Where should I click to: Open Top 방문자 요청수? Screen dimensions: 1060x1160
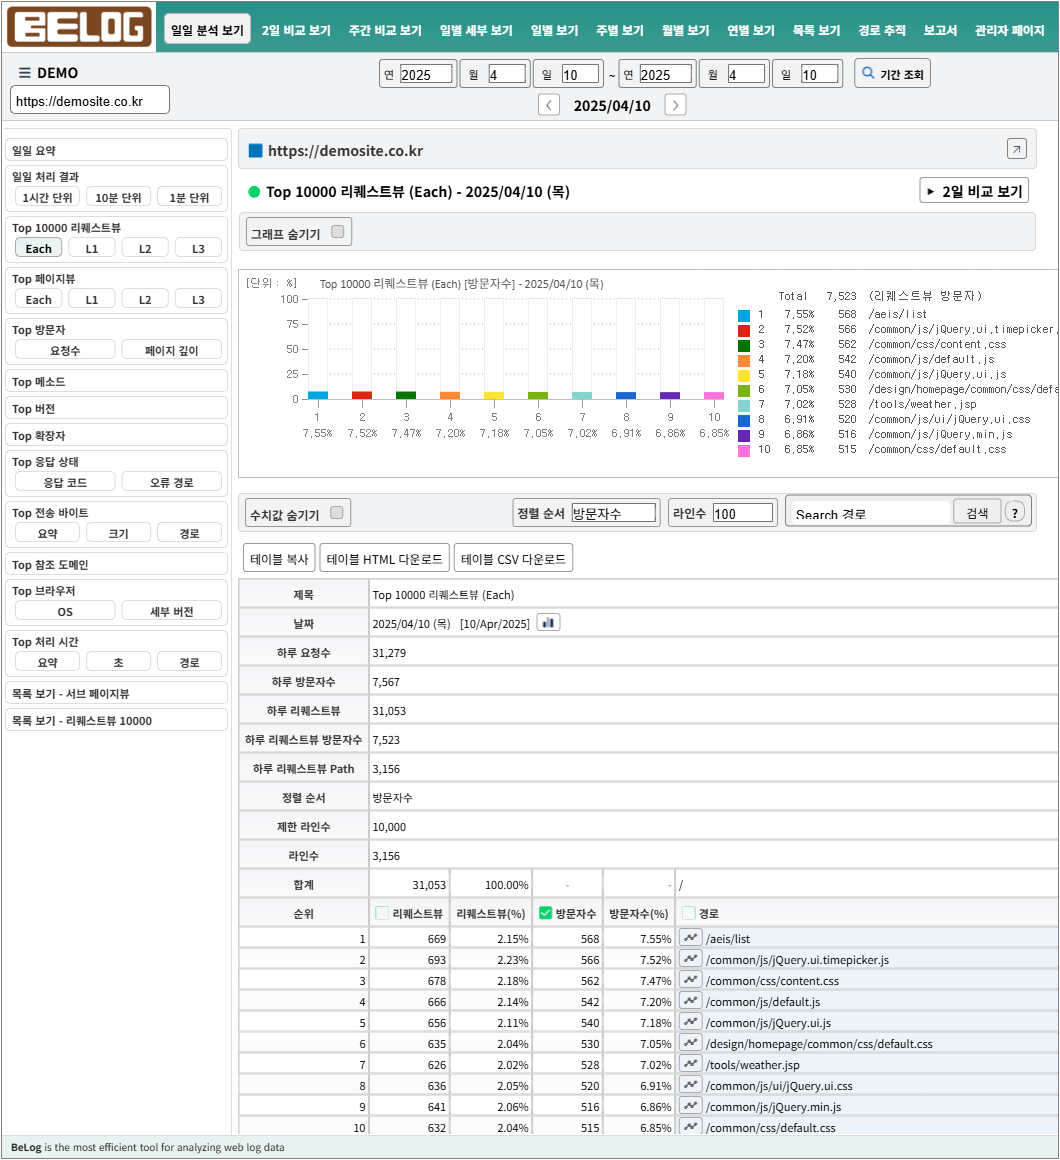tap(65, 350)
